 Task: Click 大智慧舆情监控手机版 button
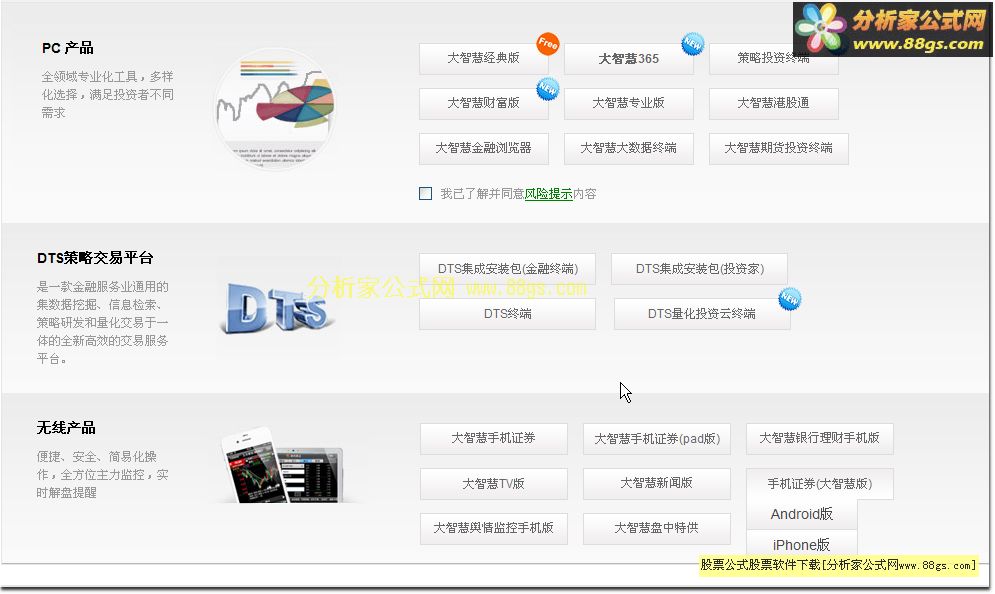point(494,529)
